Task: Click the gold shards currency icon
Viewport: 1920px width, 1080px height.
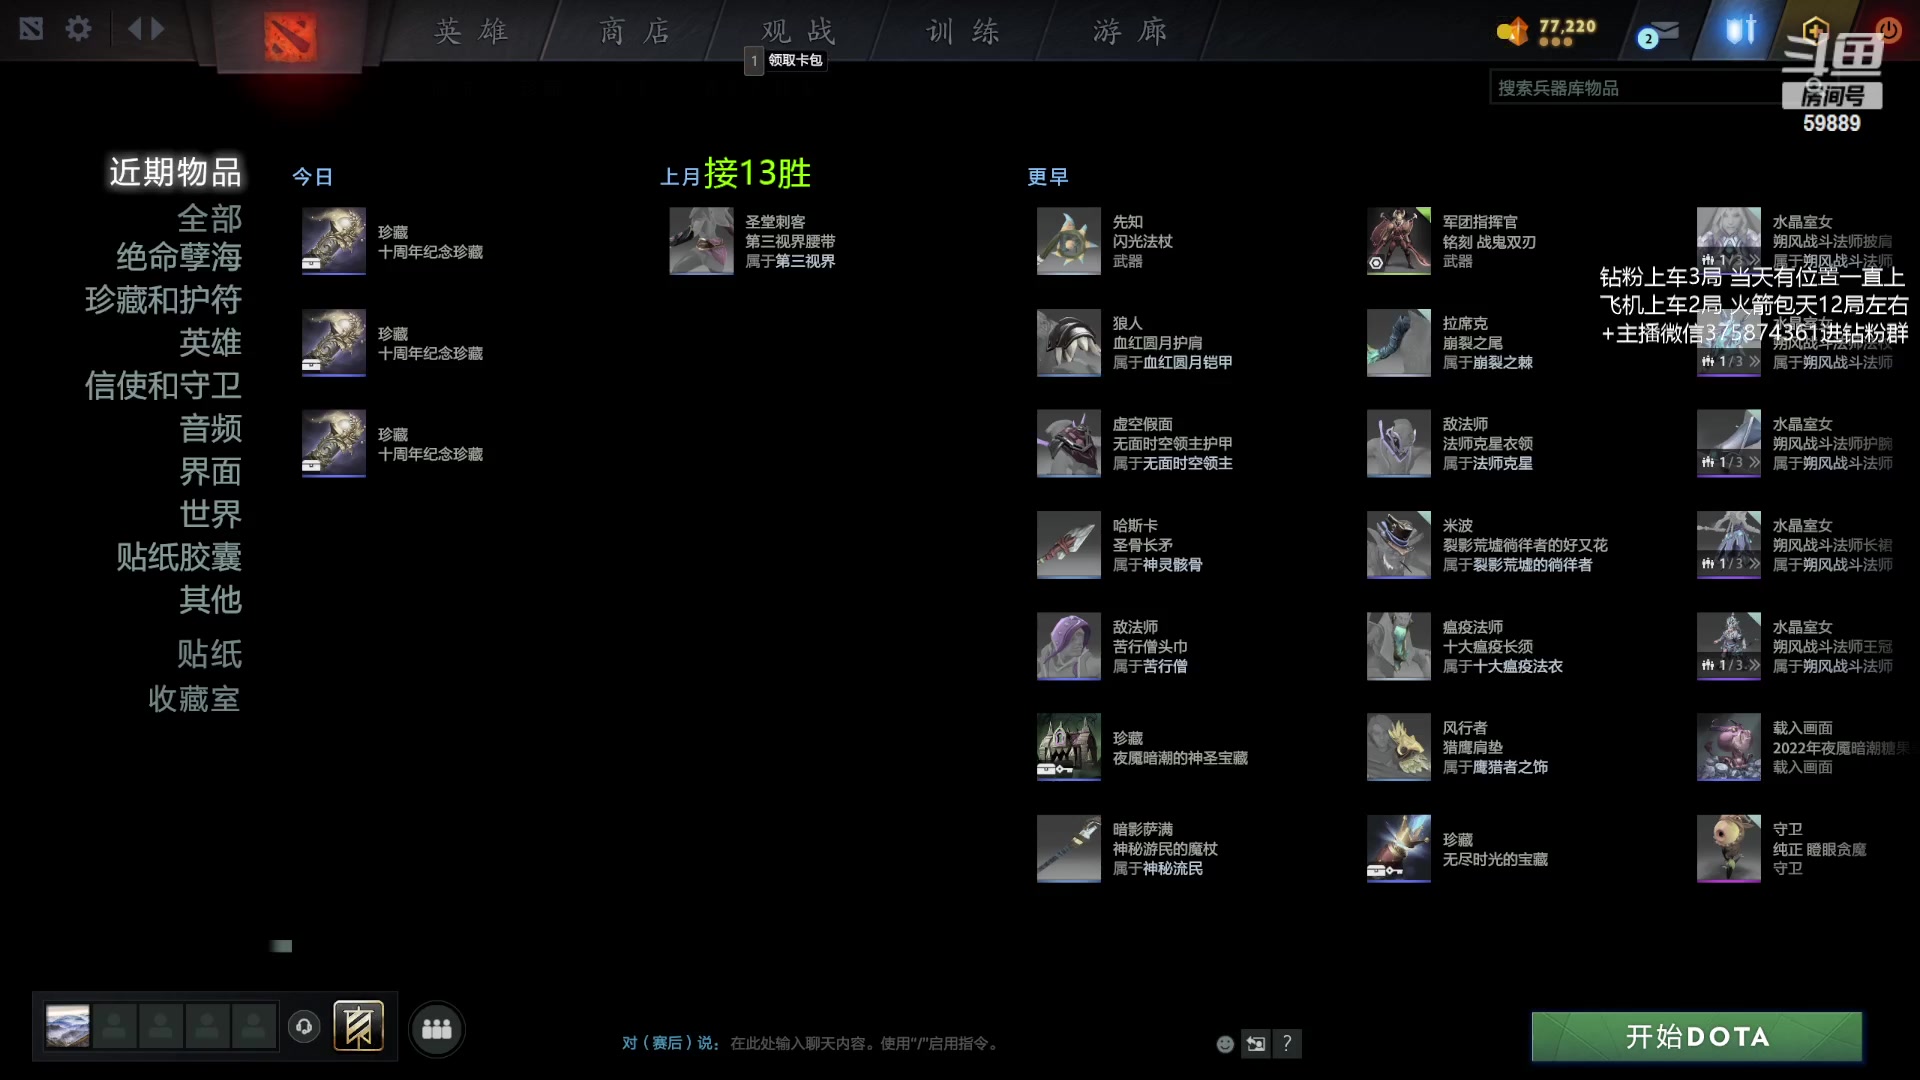Action: 1513,32
